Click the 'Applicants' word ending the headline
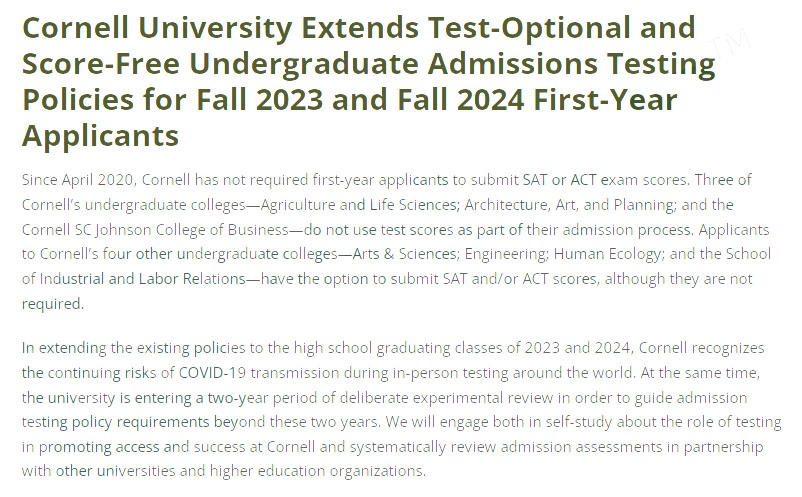 [101, 135]
